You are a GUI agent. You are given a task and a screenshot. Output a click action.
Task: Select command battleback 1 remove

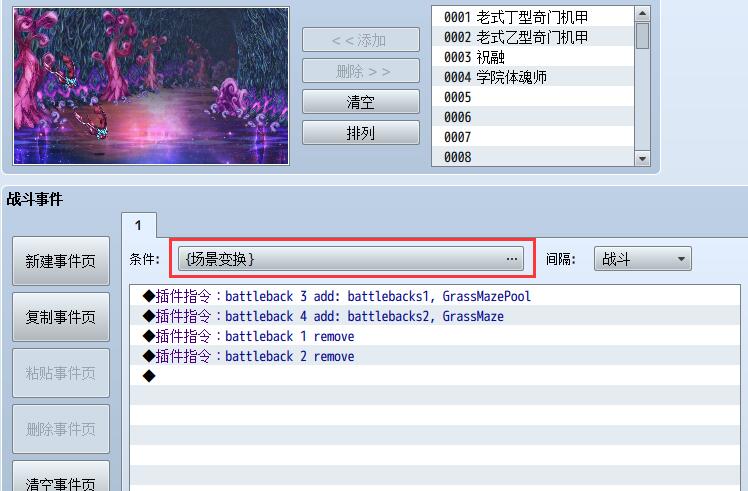(x=435, y=336)
